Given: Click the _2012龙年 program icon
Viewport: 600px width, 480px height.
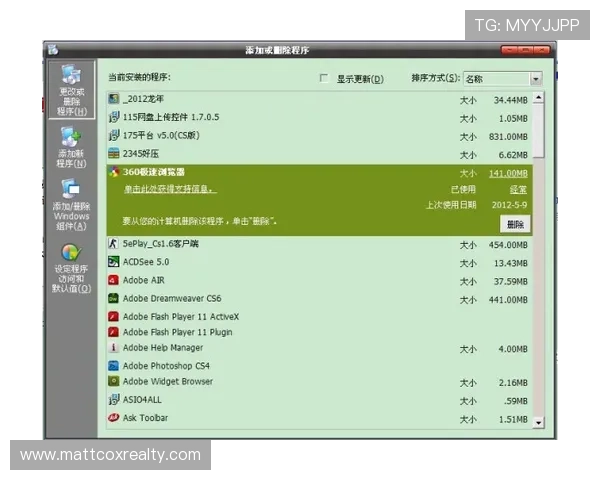Looking at the screenshot, I should click(x=114, y=99).
